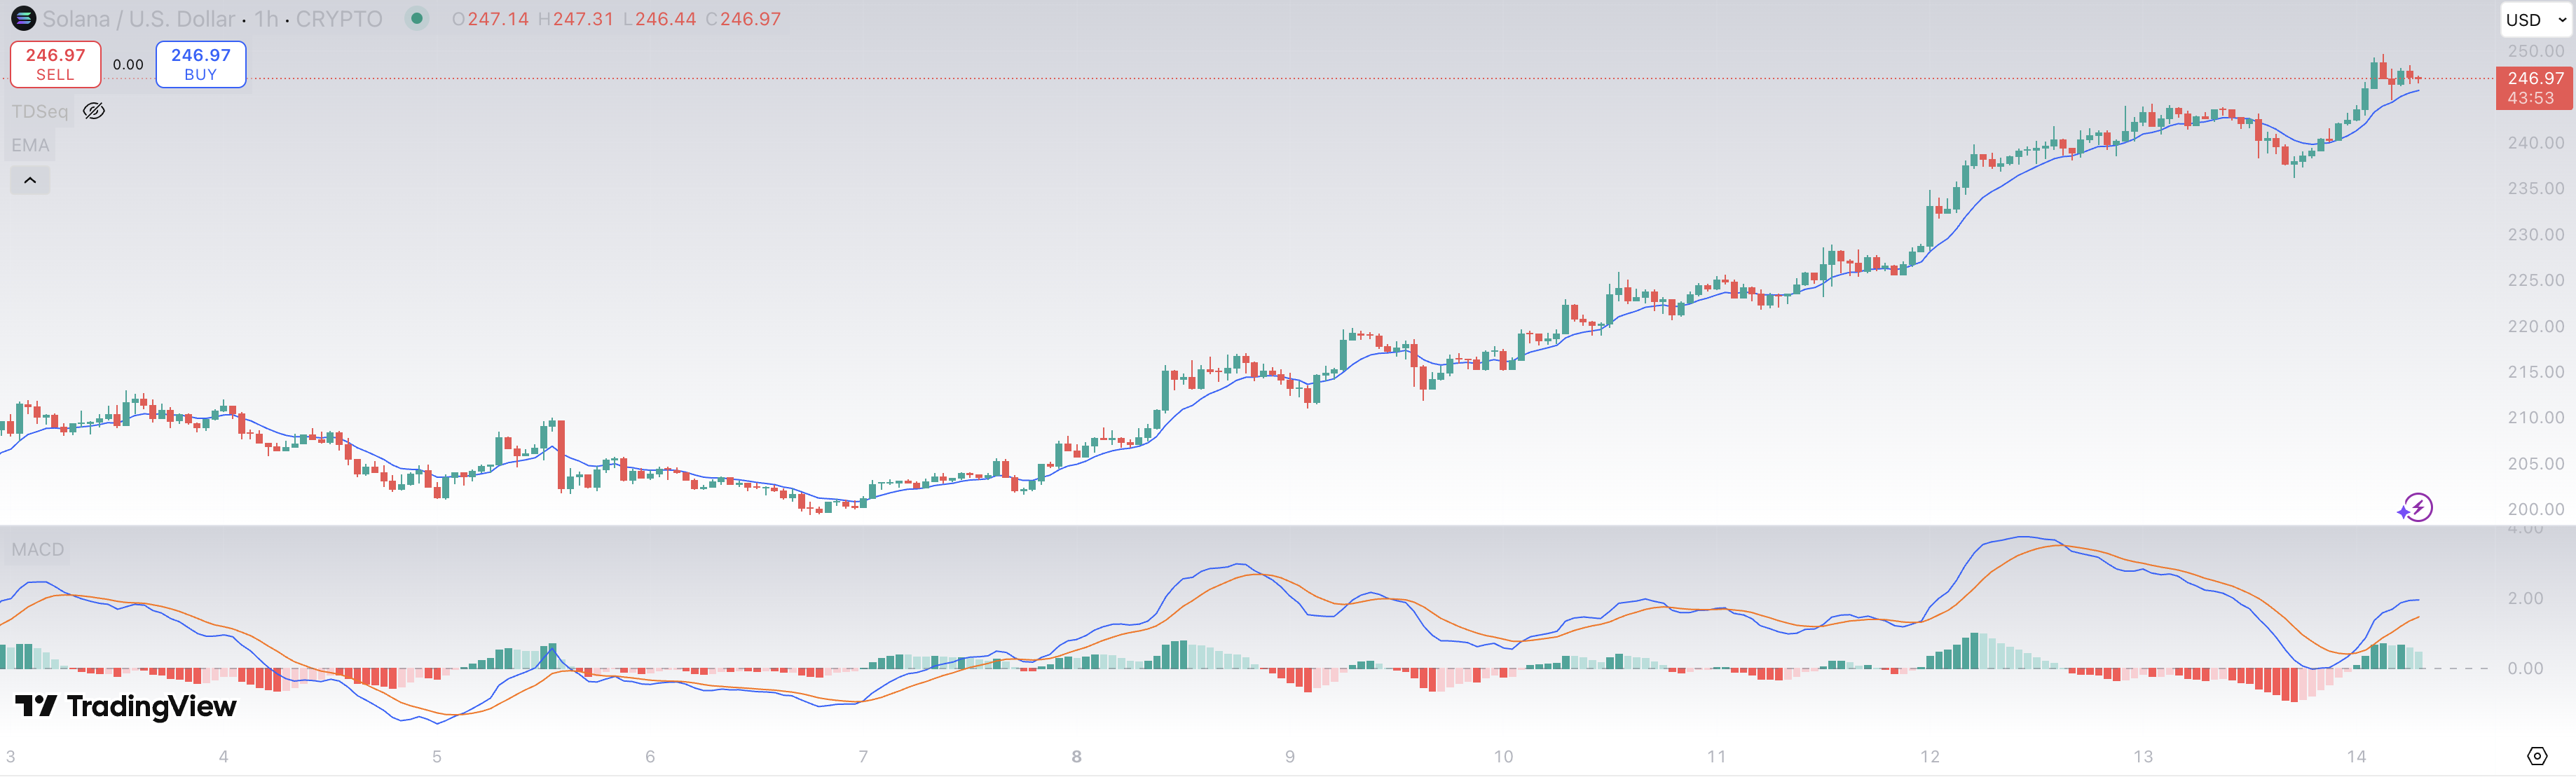Click the 0.00 spread value between Sell and Buy

[128, 65]
